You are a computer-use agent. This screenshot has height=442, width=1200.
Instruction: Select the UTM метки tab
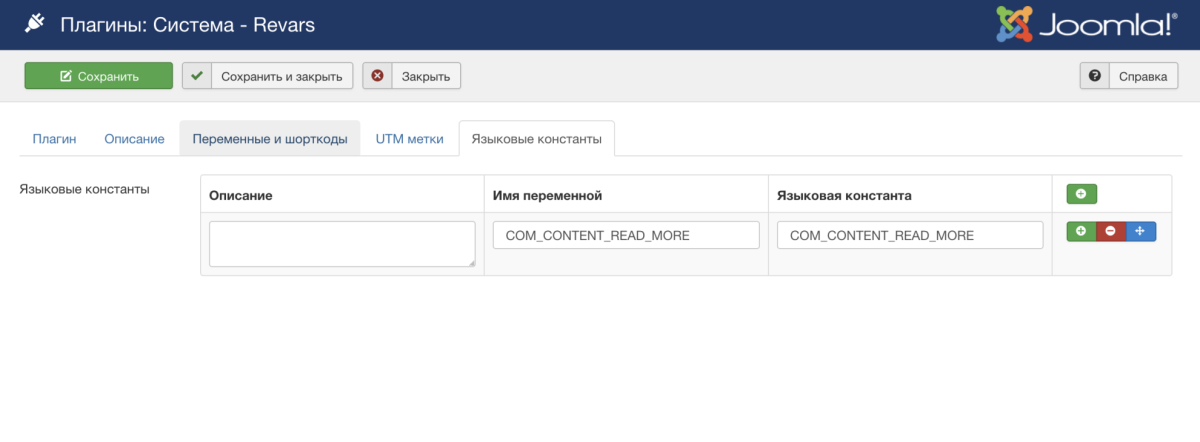coord(409,139)
